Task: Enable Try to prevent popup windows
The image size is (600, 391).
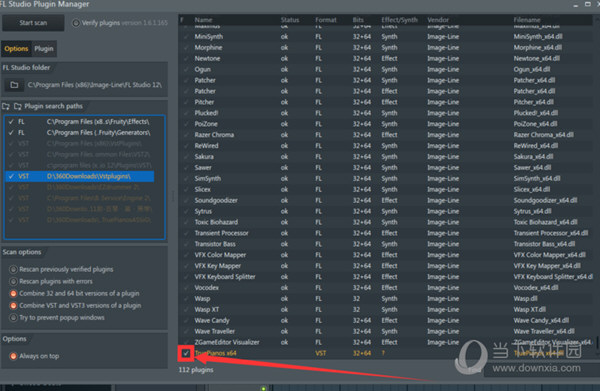Action: tap(13, 318)
